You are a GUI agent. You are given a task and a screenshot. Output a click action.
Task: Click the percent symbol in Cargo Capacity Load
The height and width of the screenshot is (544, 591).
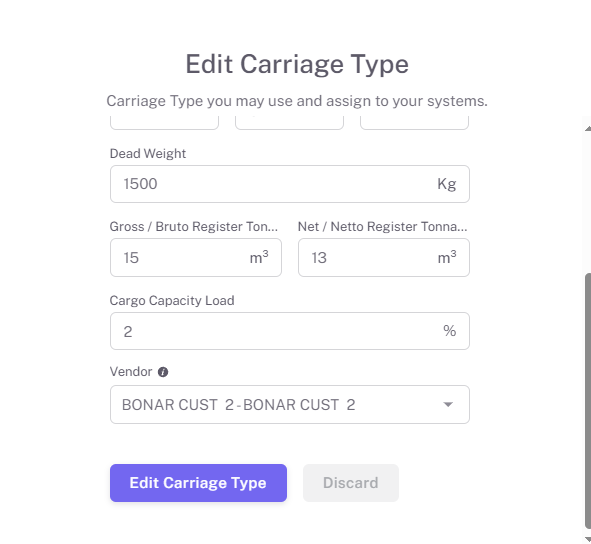click(x=450, y=331)
